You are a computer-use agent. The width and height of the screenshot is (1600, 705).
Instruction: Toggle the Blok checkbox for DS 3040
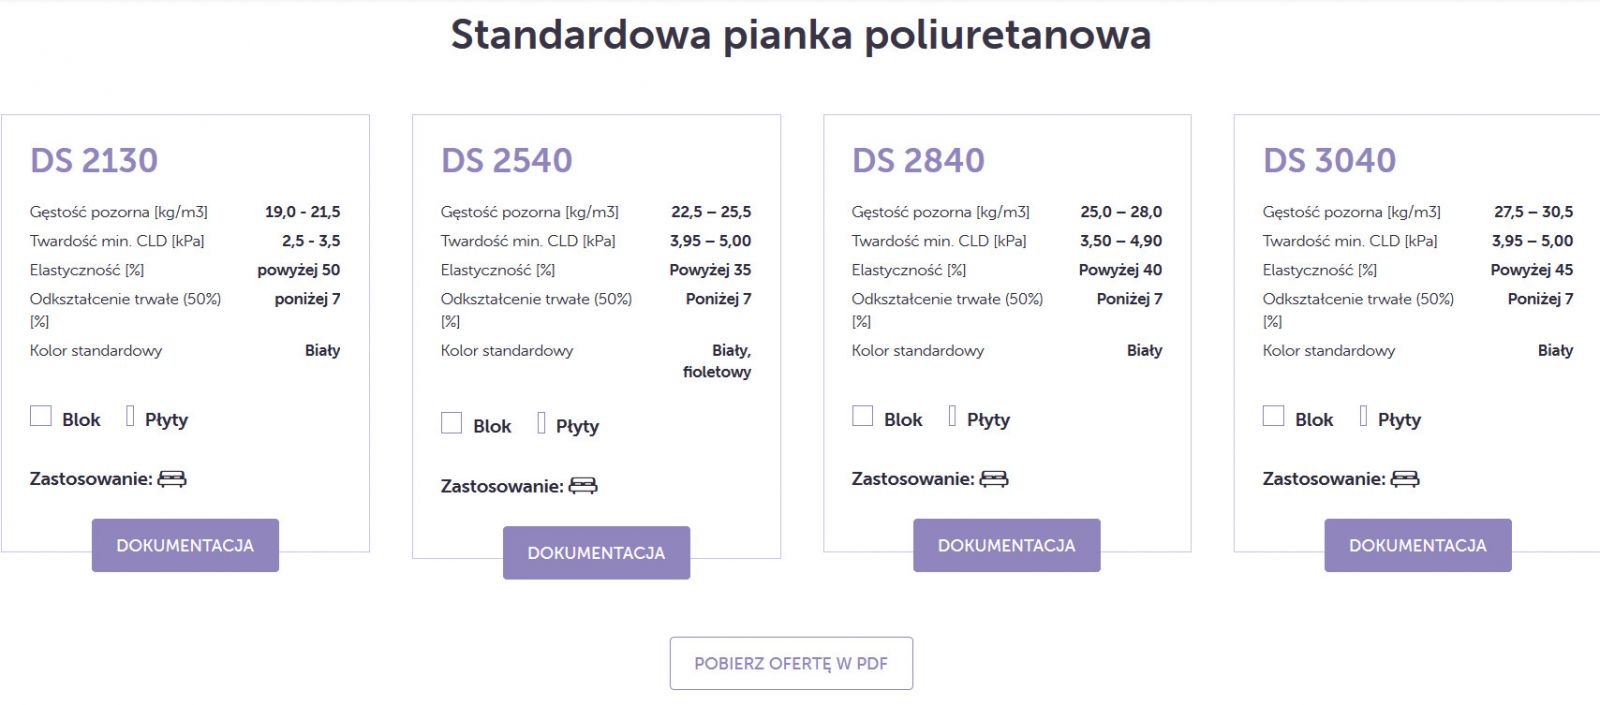[x=1274, y=416]
